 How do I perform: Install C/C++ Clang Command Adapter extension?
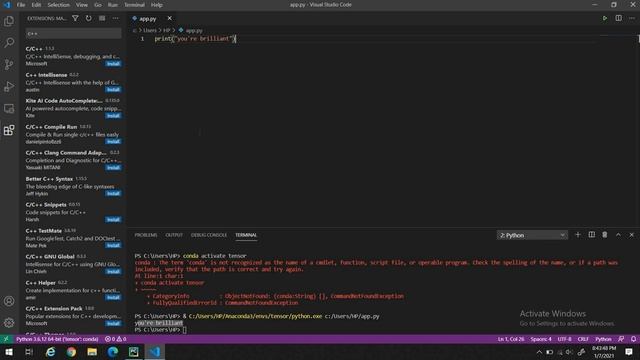click(113, 167)
